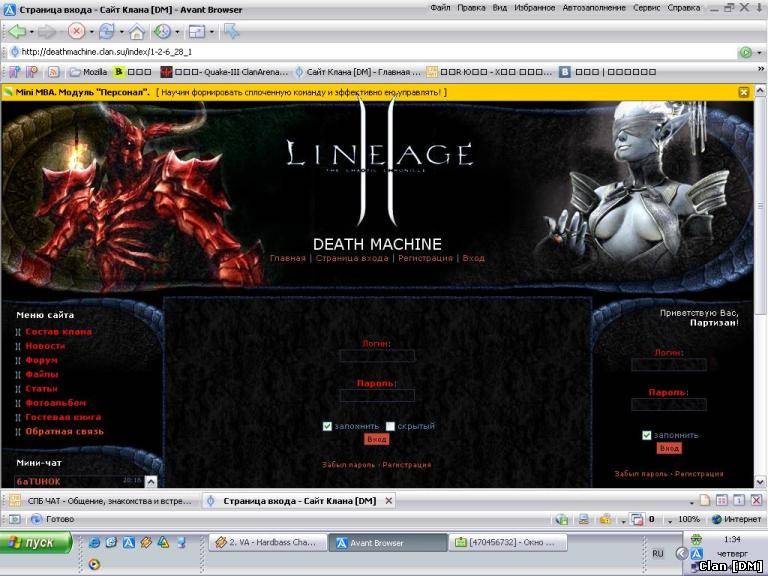Open the Гостевая книга link

tap(63, 417)
